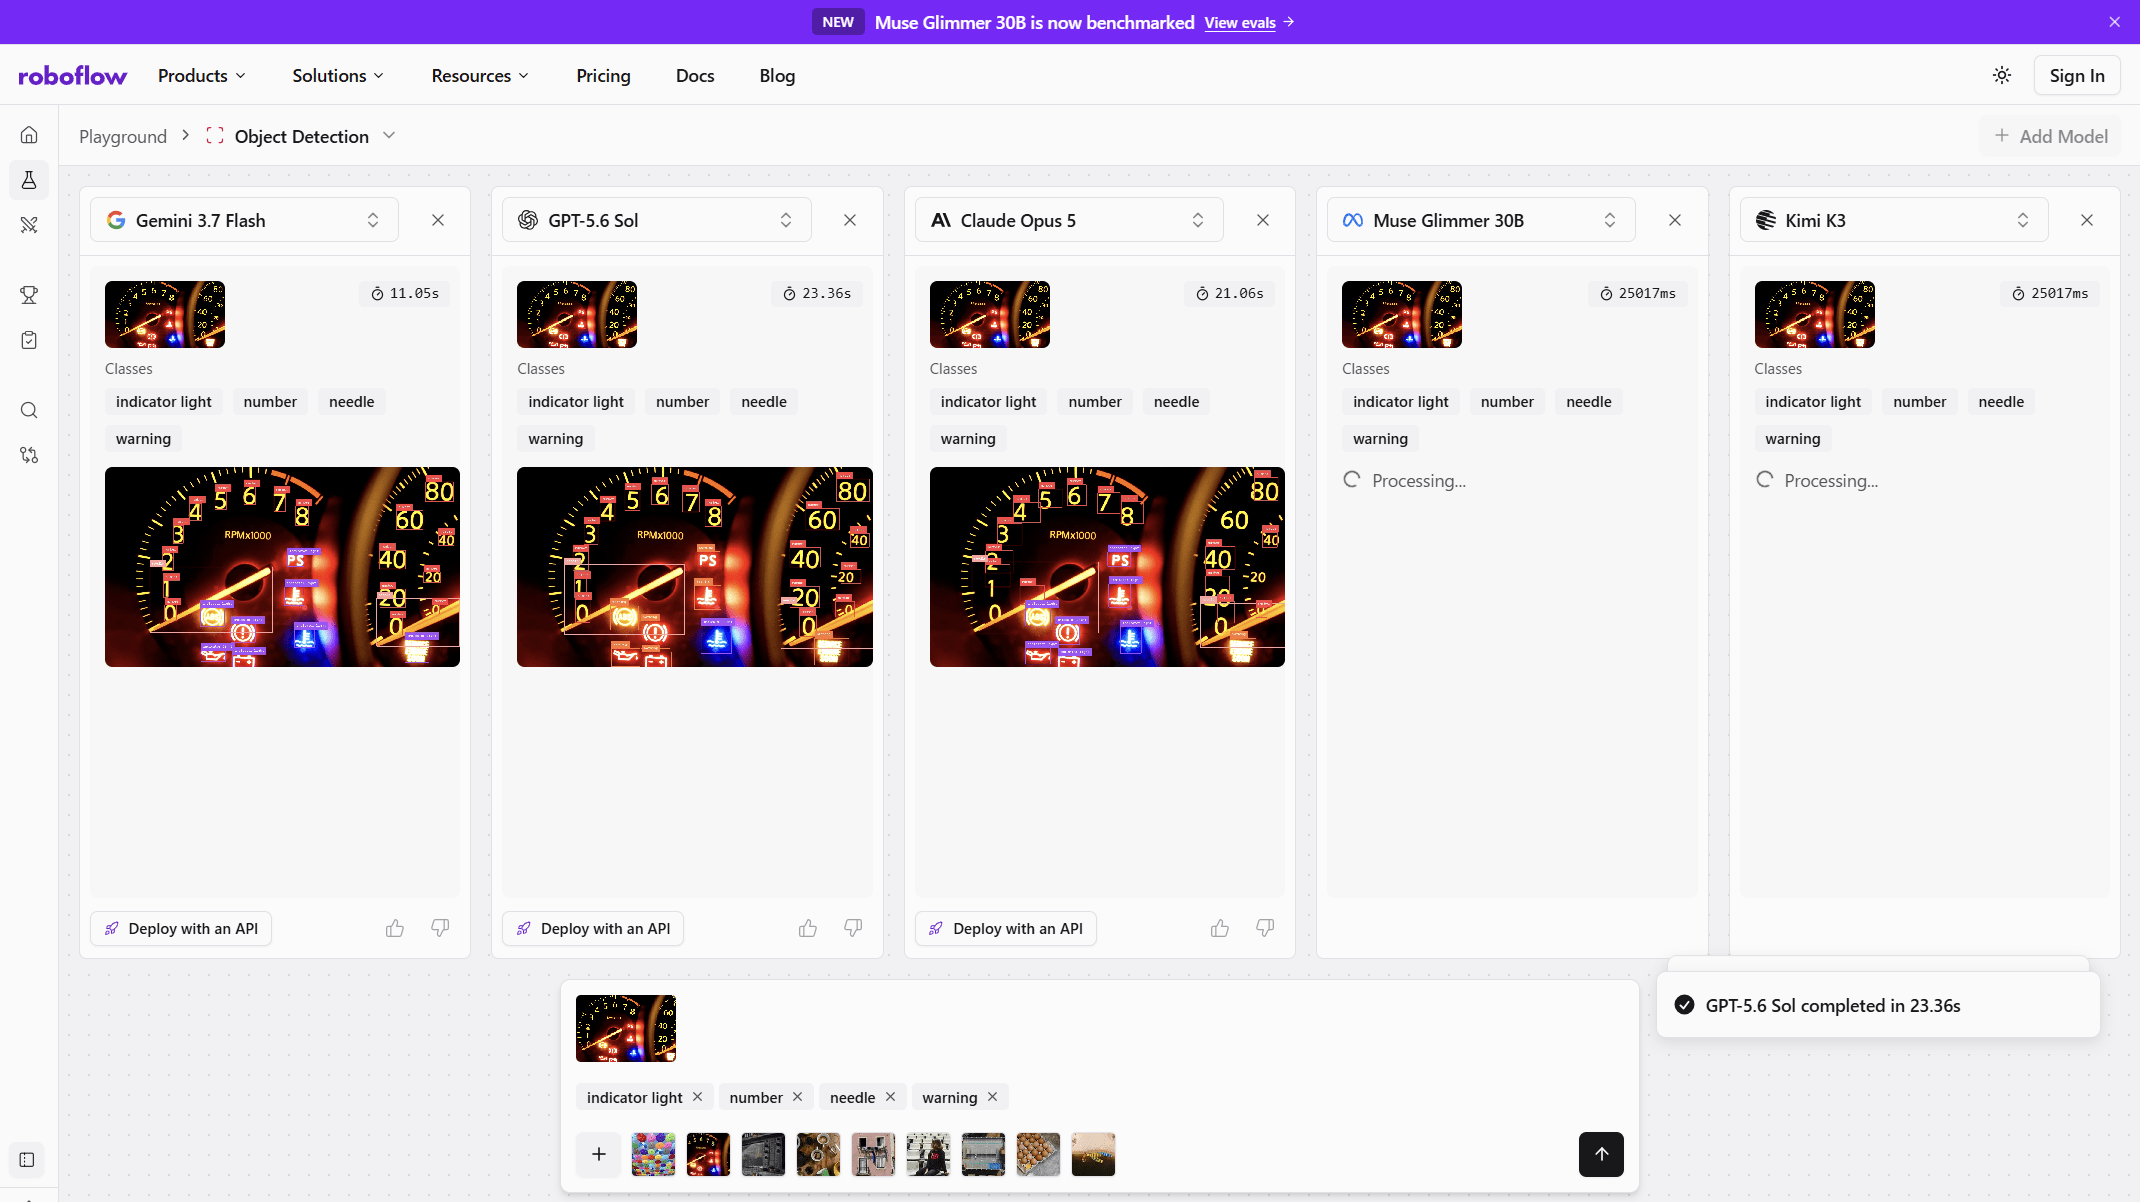Expand the Products menu
The width and height of the screenshot is (2140, 1202).
pyautogui.click(x=202, y=75)
